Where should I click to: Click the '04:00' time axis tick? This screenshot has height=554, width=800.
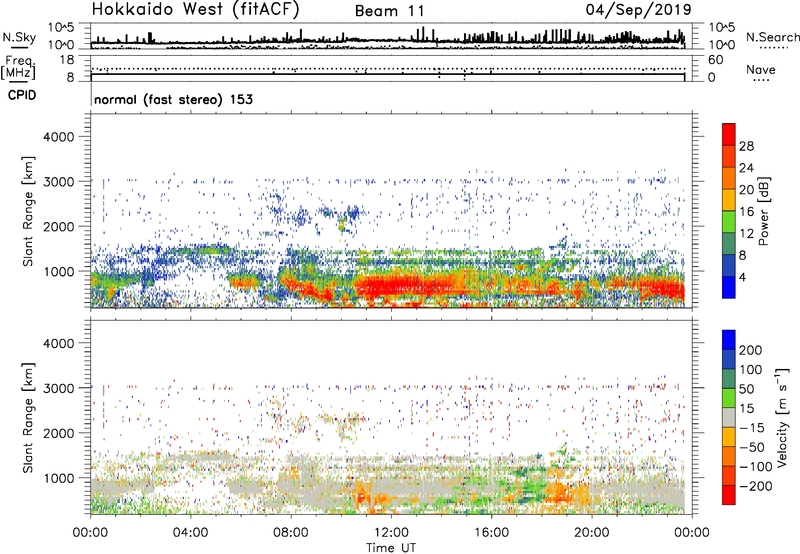point(190,533)
